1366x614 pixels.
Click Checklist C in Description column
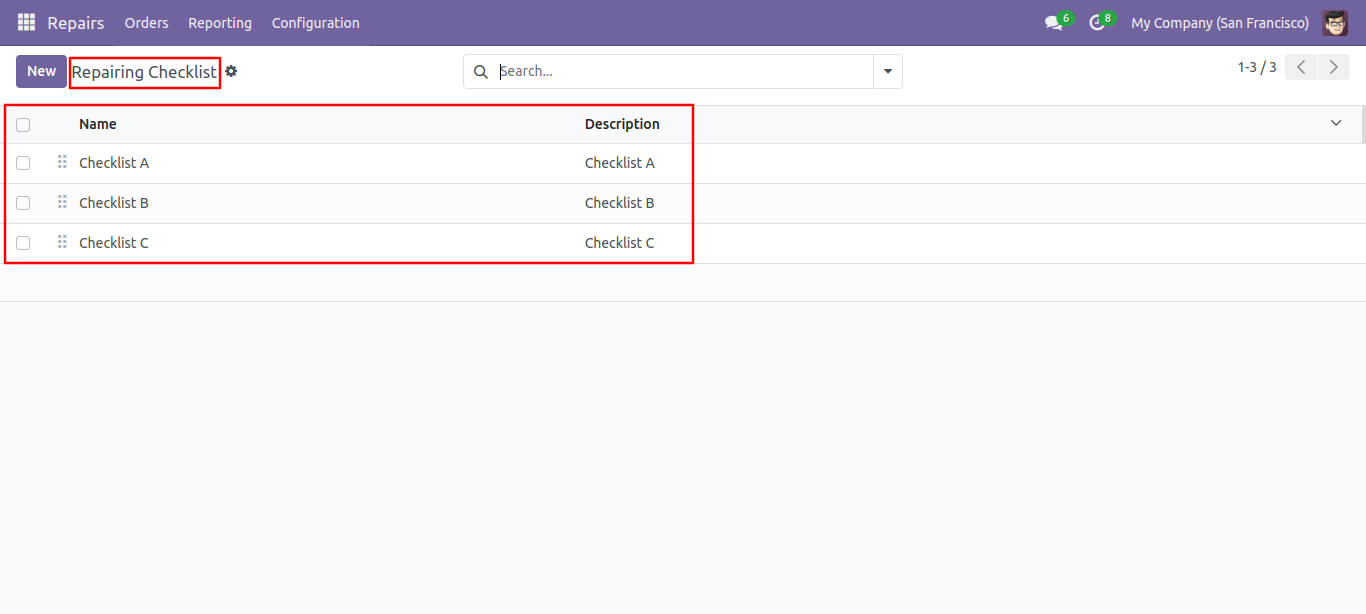tap(620, 243)
